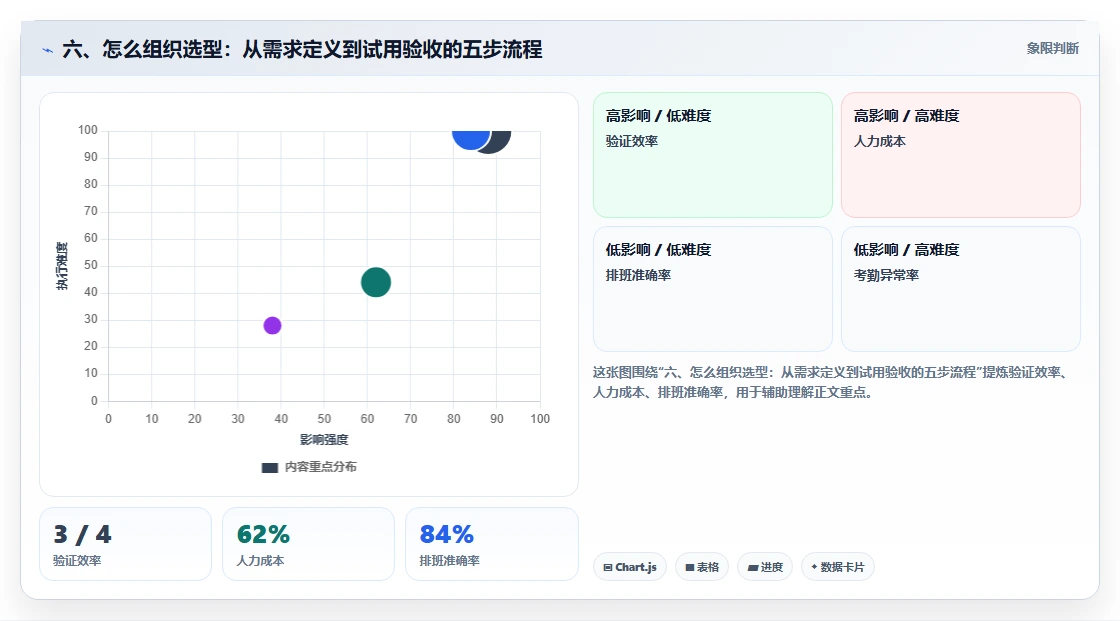Select the 高影响 / 低难度 quadrant card
Viewport: 1120px width, 621px height.
click(x=713, y=154)
